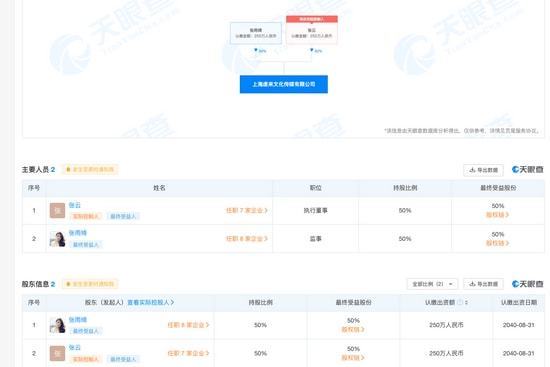
Task: Expand 任职 8 家企业 in 主要人员 row 2
Action: coord(247,239)
